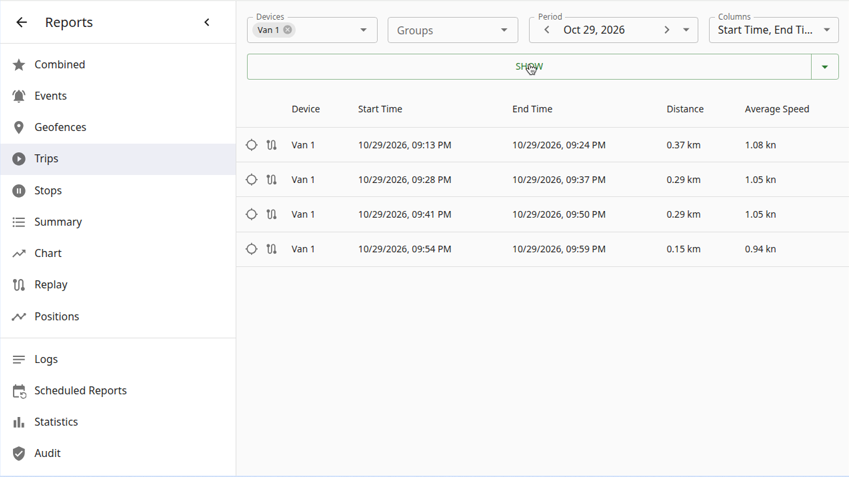Go to previous day in Period
The width and height of the screenshot is (849, 477).
547,30
